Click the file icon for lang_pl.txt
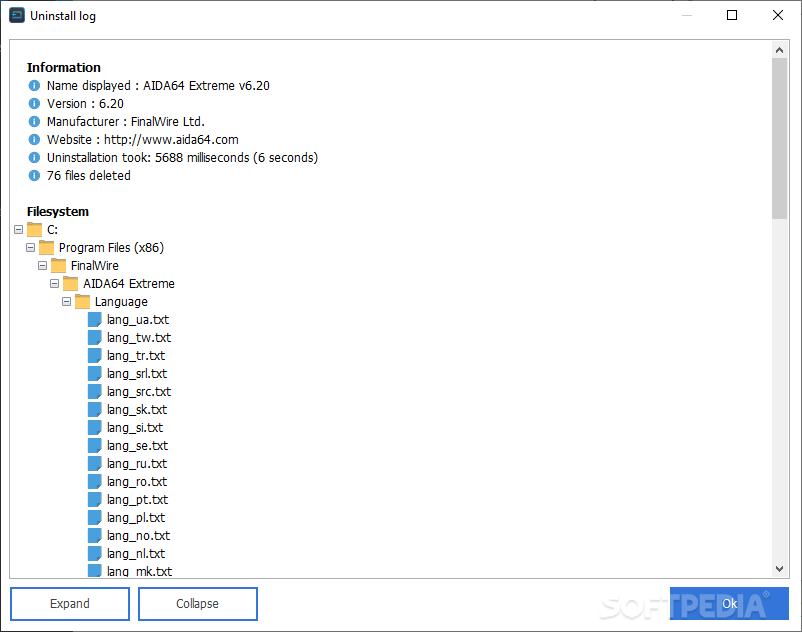802x633 pixels. click(95, 517)
